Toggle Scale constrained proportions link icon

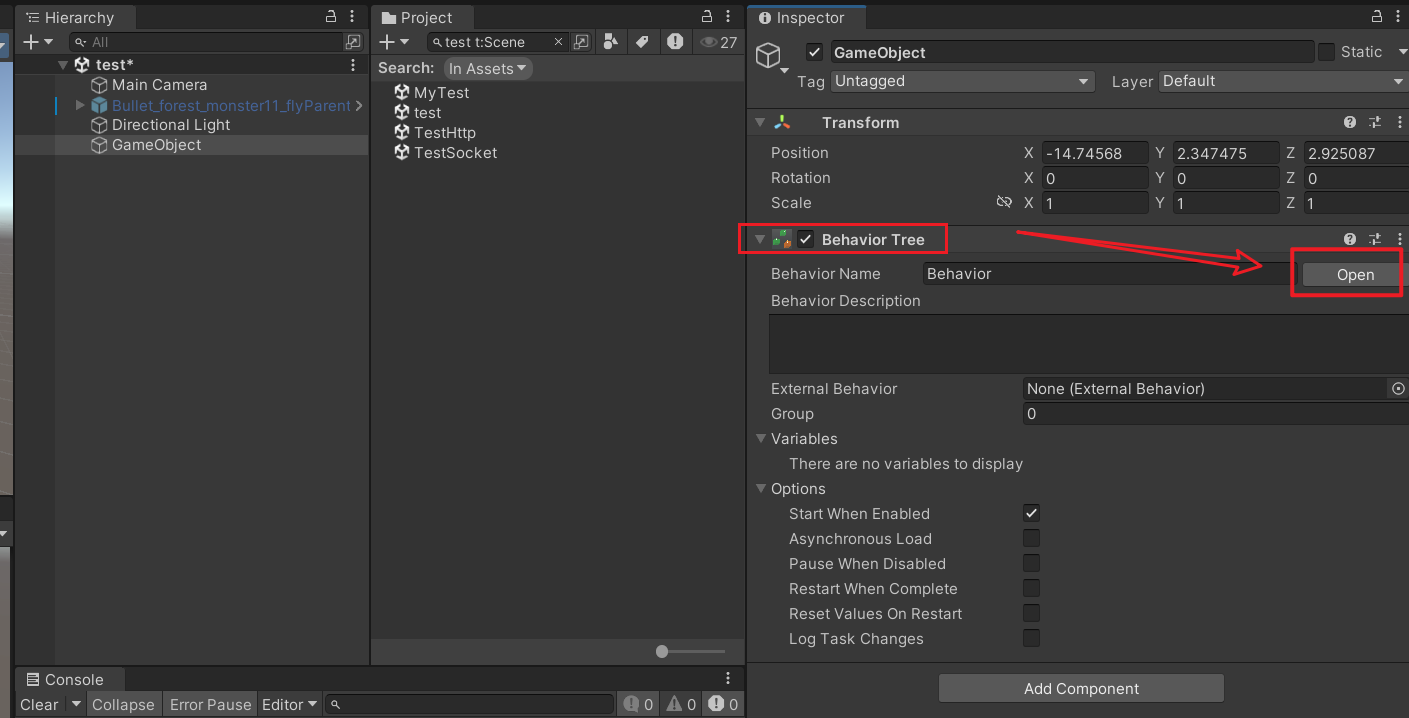(1004, 203)
